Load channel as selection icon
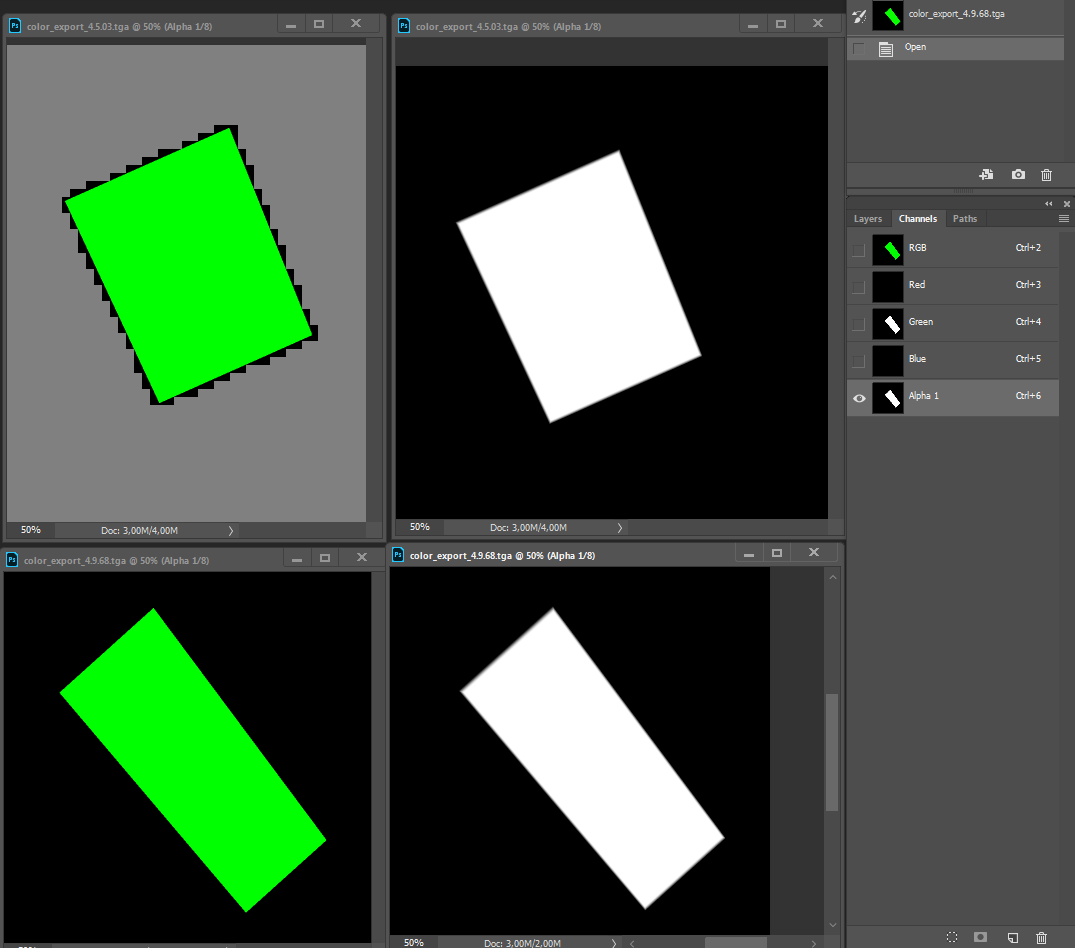 click(952, 937)
